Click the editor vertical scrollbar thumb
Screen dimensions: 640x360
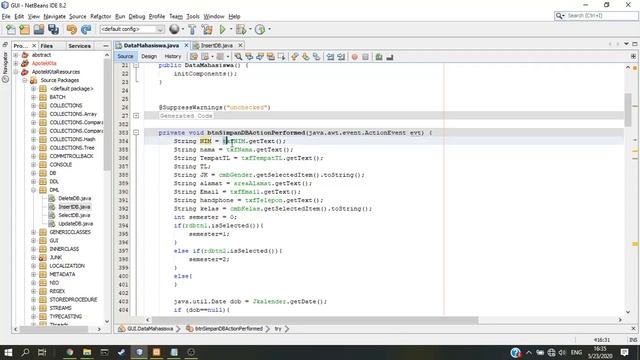coord(628,109)
